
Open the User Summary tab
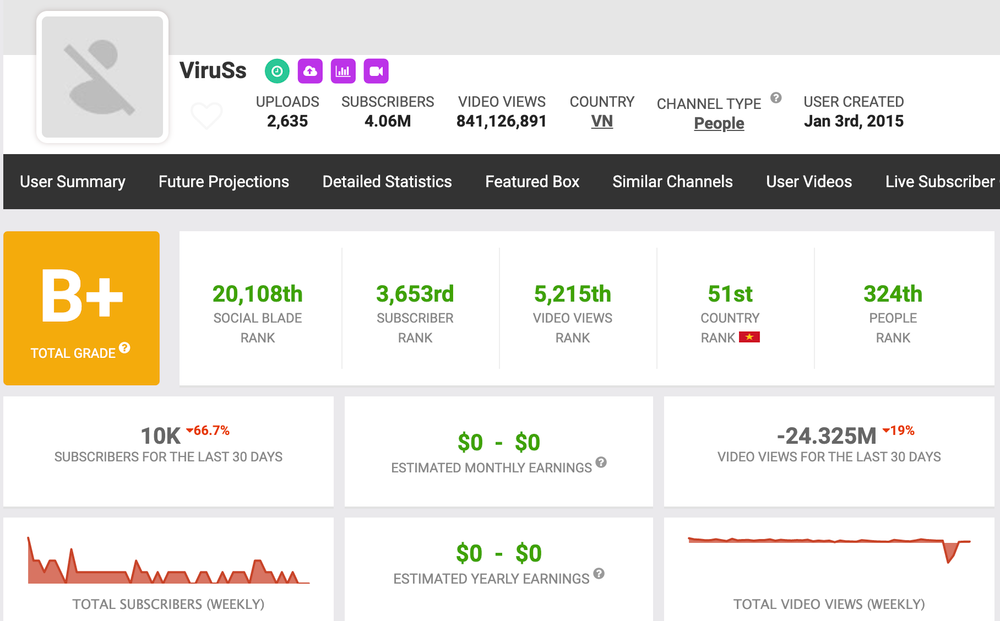tap(72, 182)
